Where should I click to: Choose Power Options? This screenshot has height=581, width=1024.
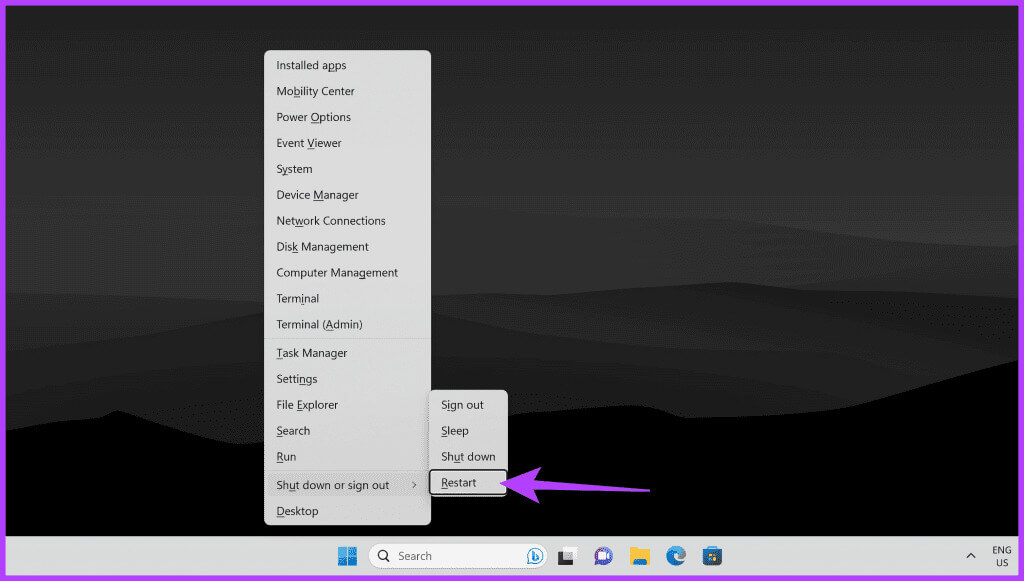point(347,118)
